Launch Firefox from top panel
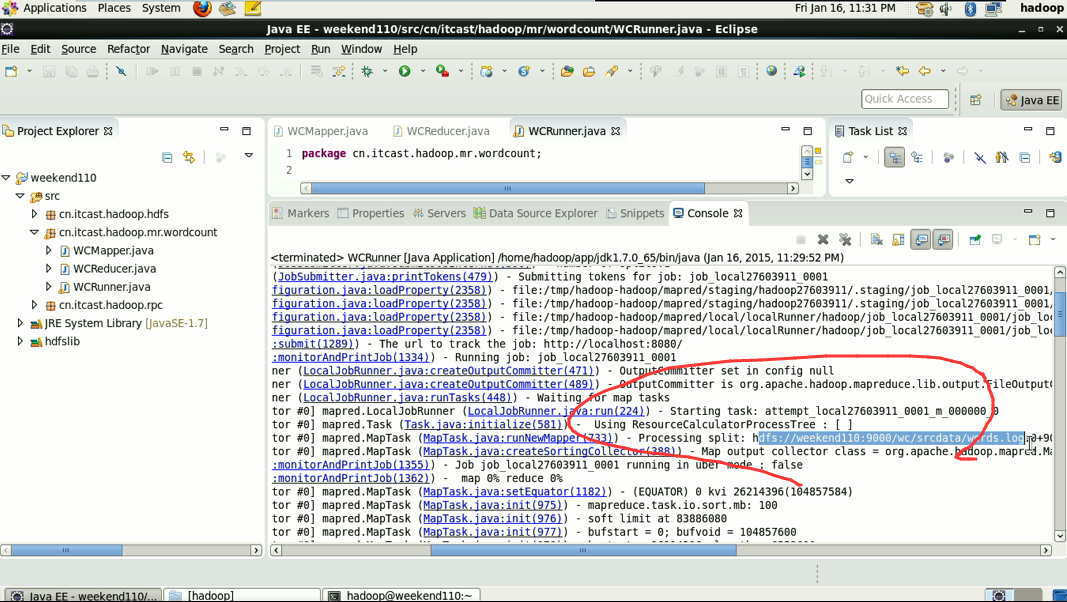Image resolution: width=1067 pixels, height=602 pixels. (x=202, y=8)
